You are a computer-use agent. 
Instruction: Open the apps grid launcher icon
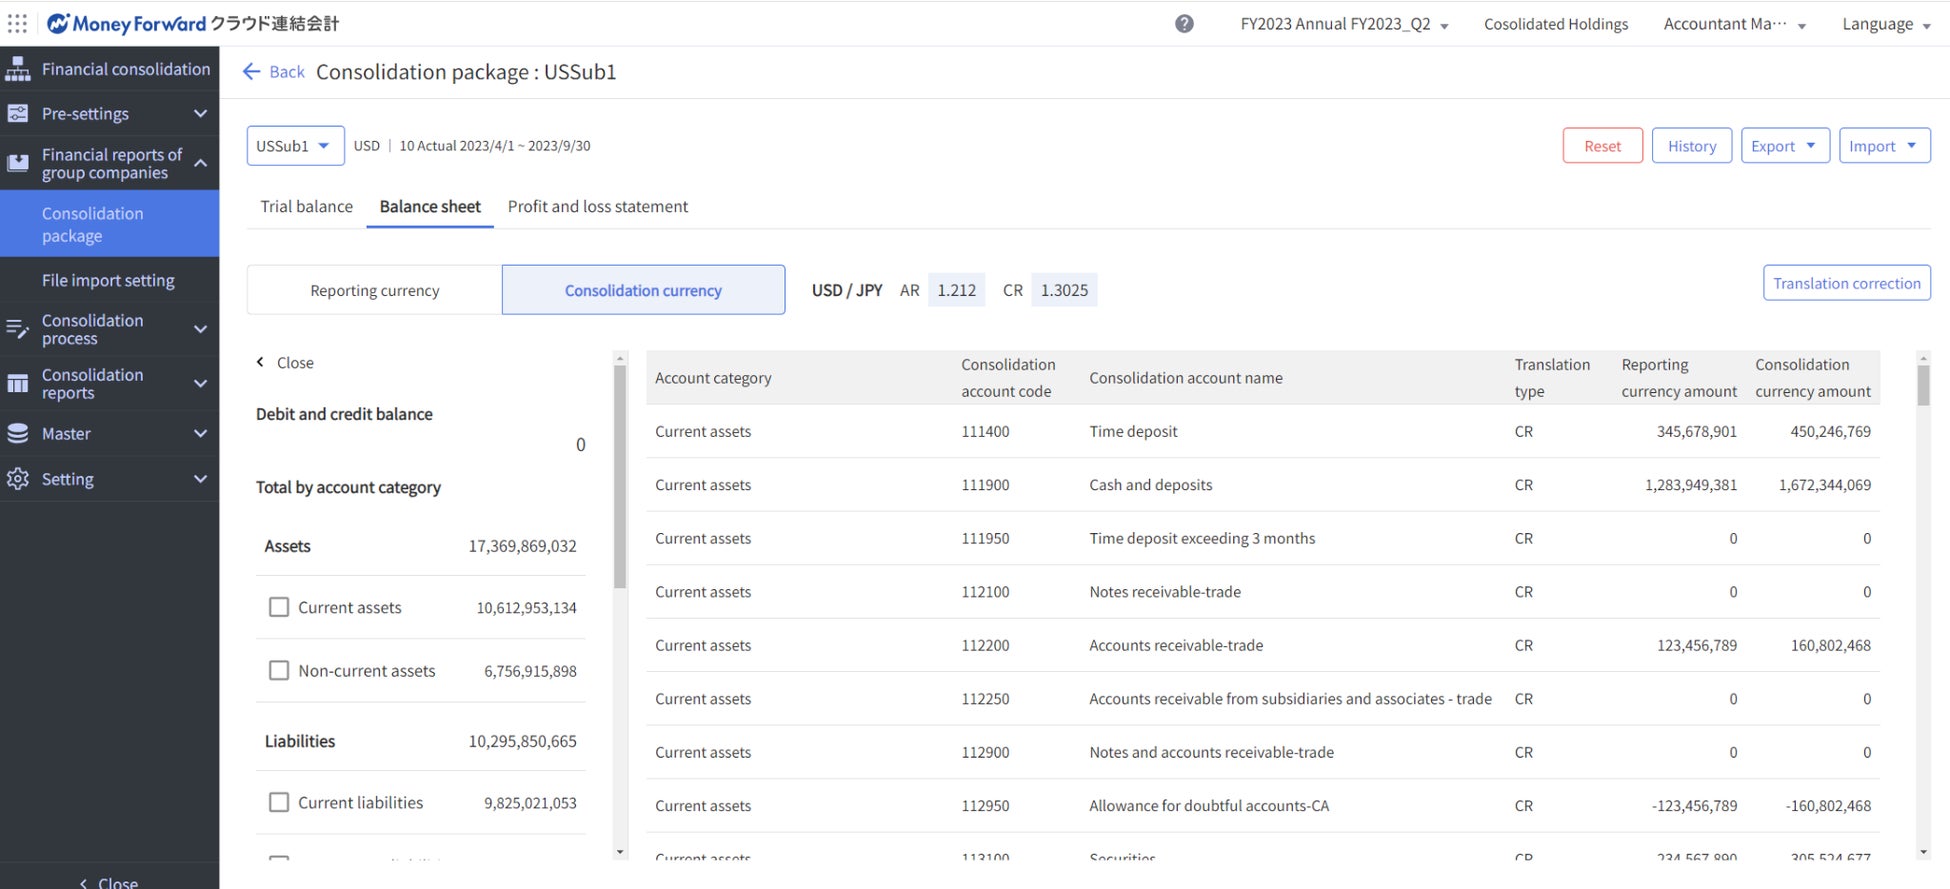pos(17,23)
